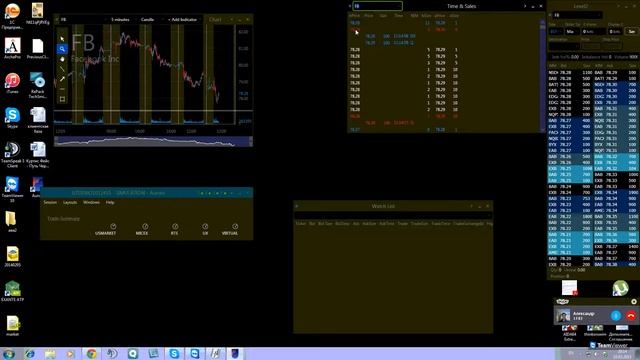Open Skype from the taskbar
Screen dimensions: 640x360
pyautogui.click(x=174, y=354)
